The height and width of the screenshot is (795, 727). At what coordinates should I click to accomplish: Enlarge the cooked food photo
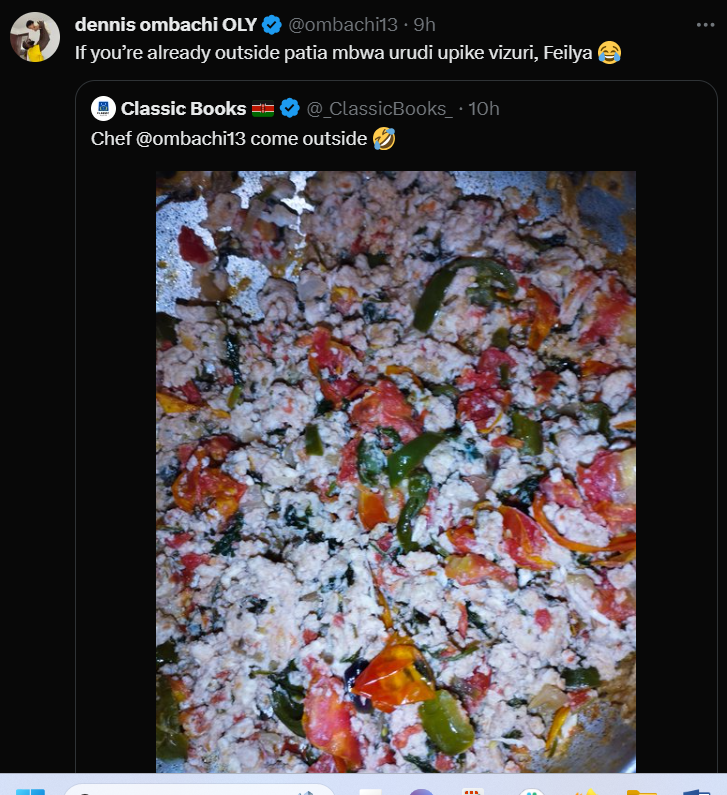click(x=395, y=470)
